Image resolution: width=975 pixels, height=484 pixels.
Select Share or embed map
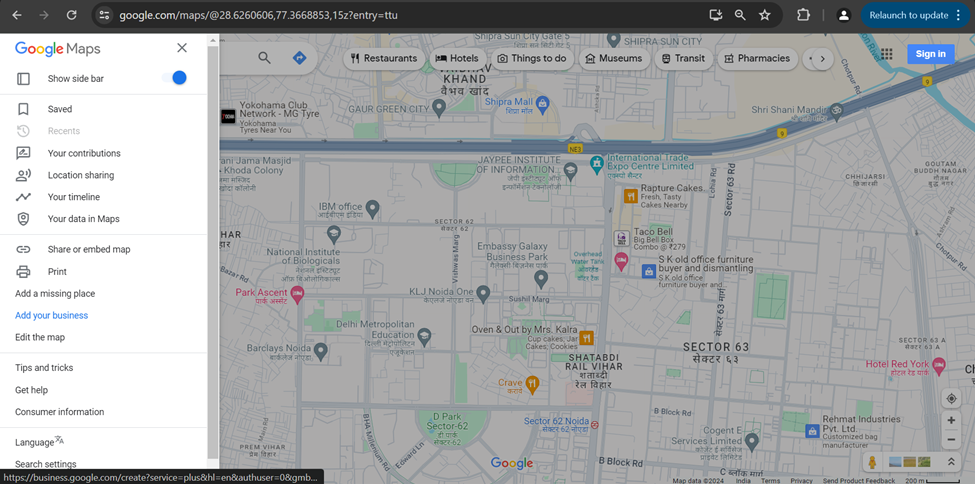click(89, 249)
